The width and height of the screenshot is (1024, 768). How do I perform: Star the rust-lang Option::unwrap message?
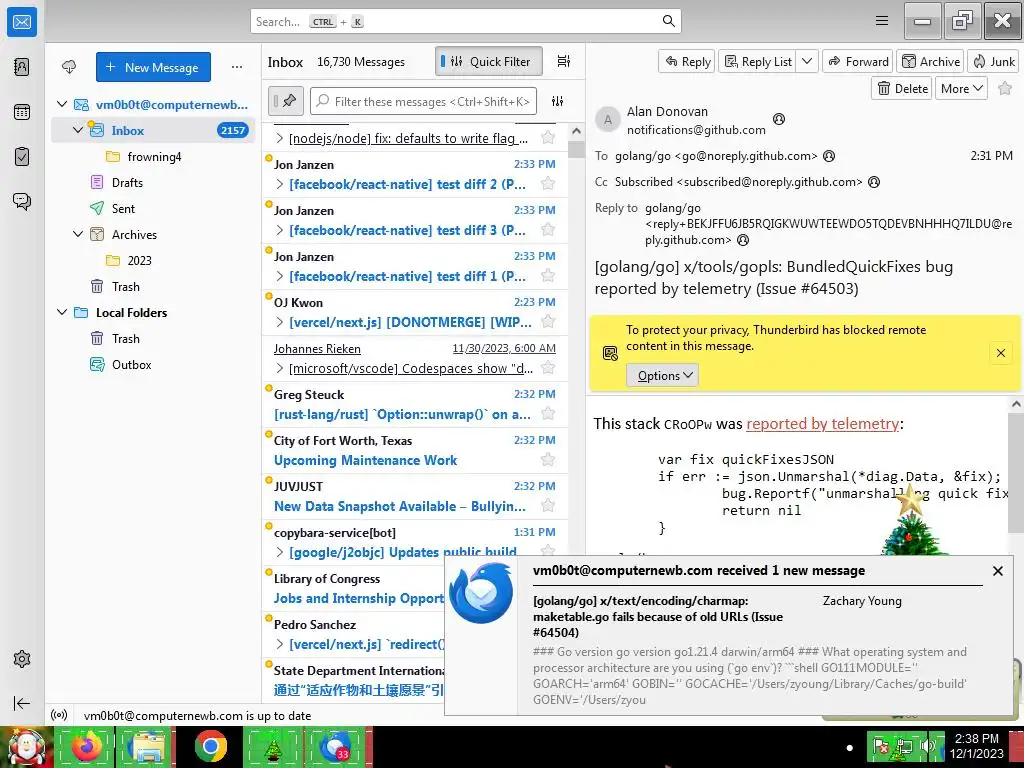[x=548, y=414]
